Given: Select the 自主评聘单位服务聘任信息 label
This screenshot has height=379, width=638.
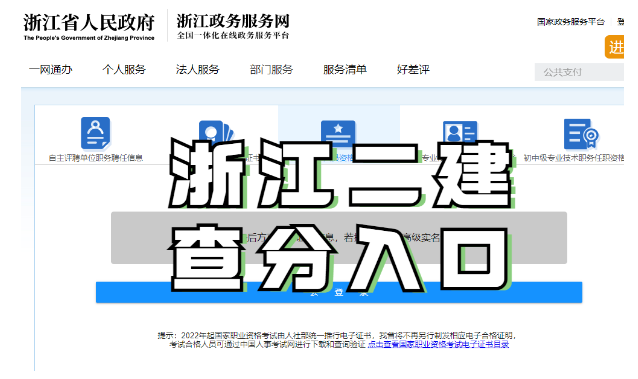Looking at the screenshot, I should [96, 158].
